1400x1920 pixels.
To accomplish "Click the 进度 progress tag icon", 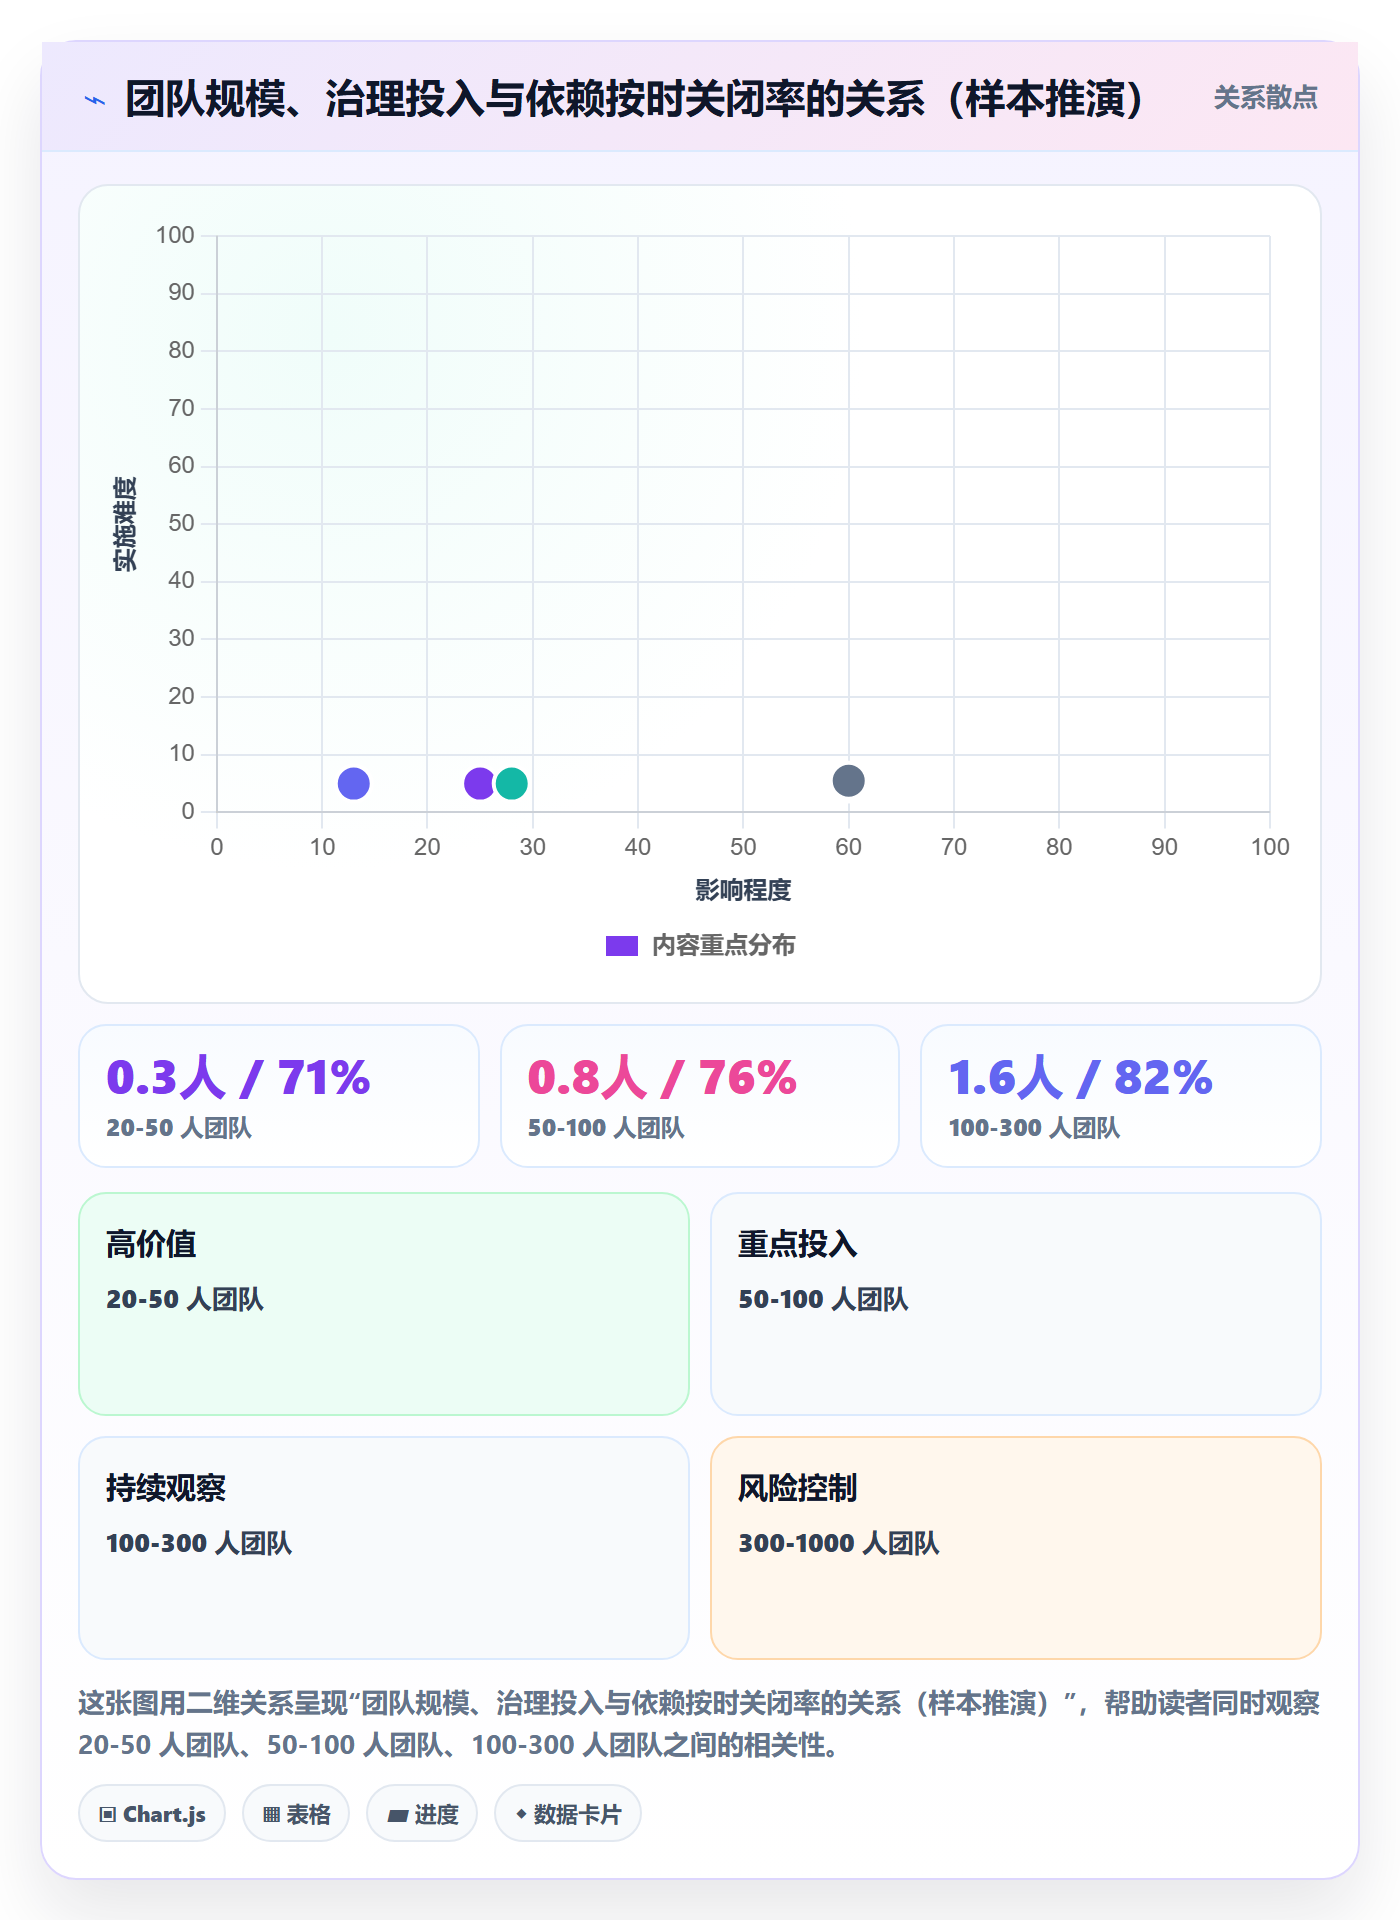I will [x=397, y=1815].
